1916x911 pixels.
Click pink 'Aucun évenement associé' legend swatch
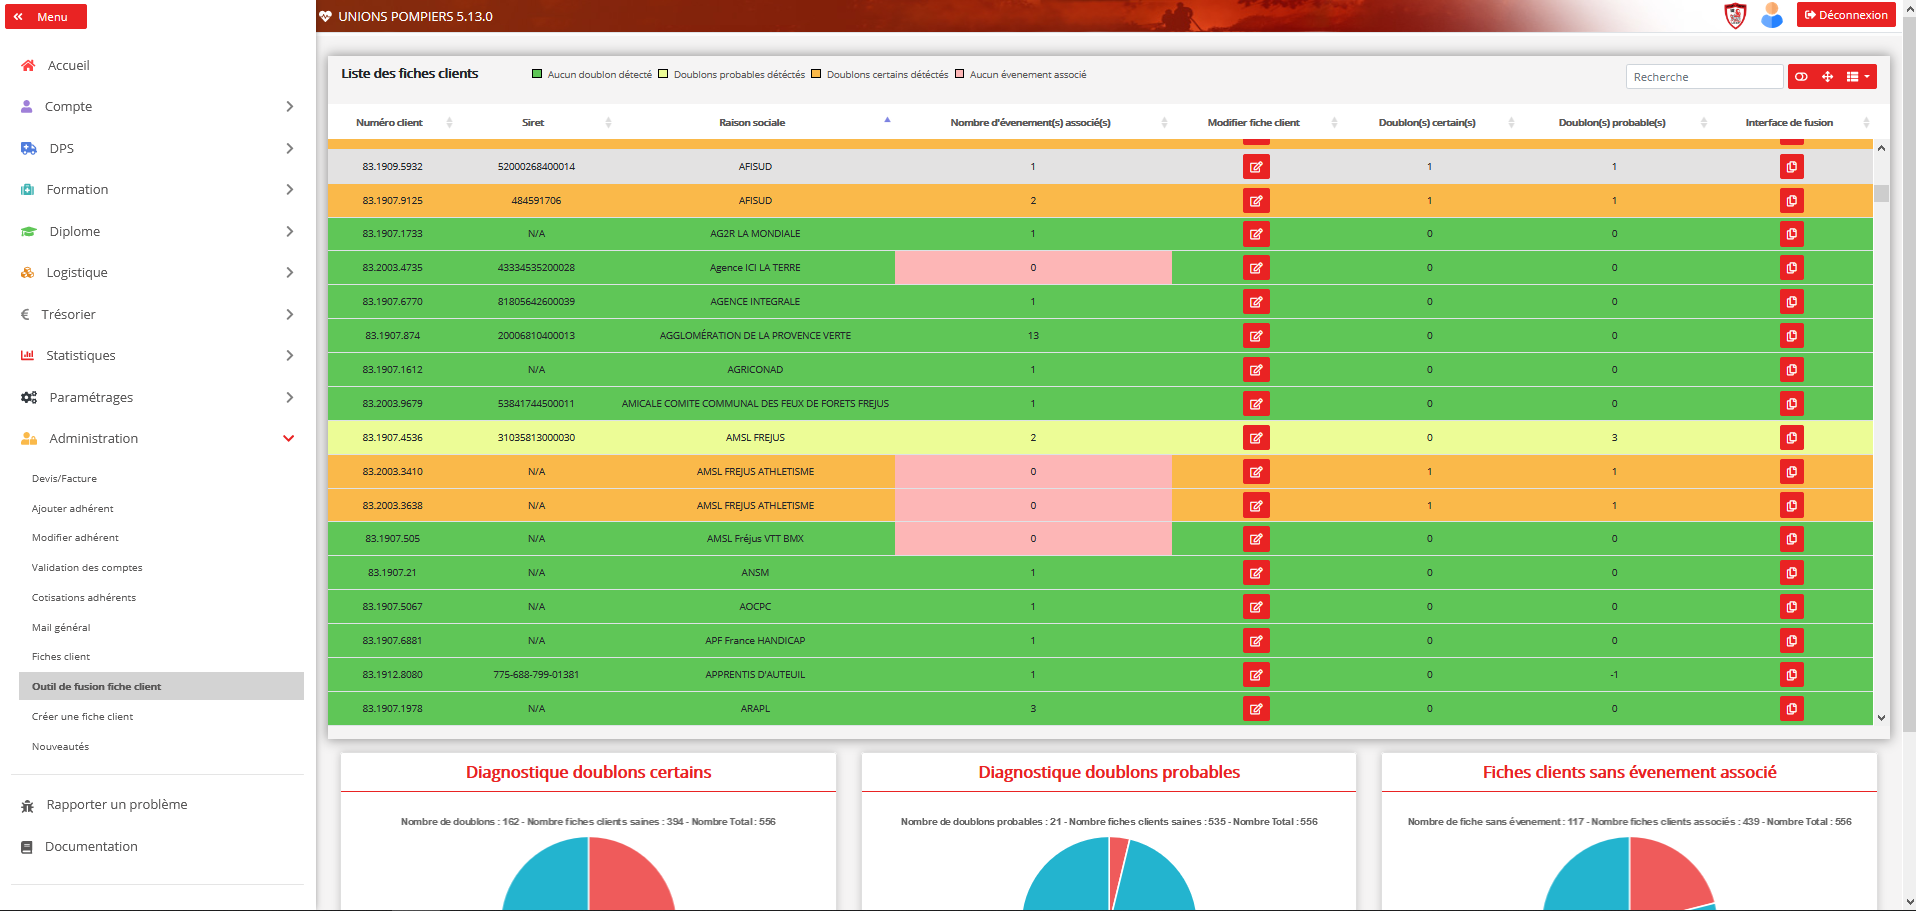(x=959, y=74)
